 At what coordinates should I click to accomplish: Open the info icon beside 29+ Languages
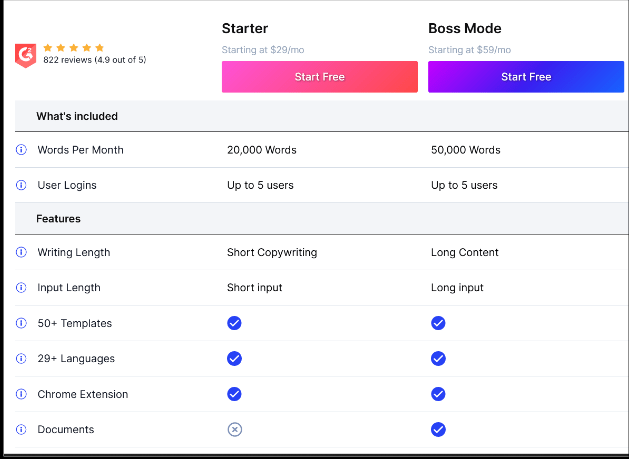21,358
